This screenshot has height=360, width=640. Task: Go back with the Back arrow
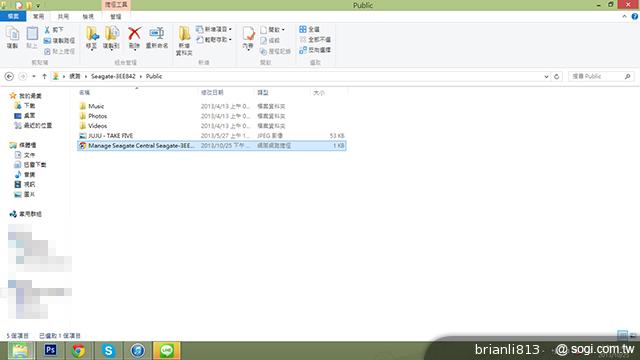pos(9,76)
